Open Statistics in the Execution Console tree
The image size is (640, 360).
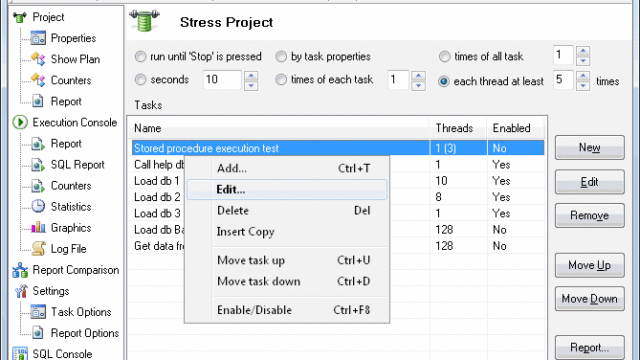(71, 207)
